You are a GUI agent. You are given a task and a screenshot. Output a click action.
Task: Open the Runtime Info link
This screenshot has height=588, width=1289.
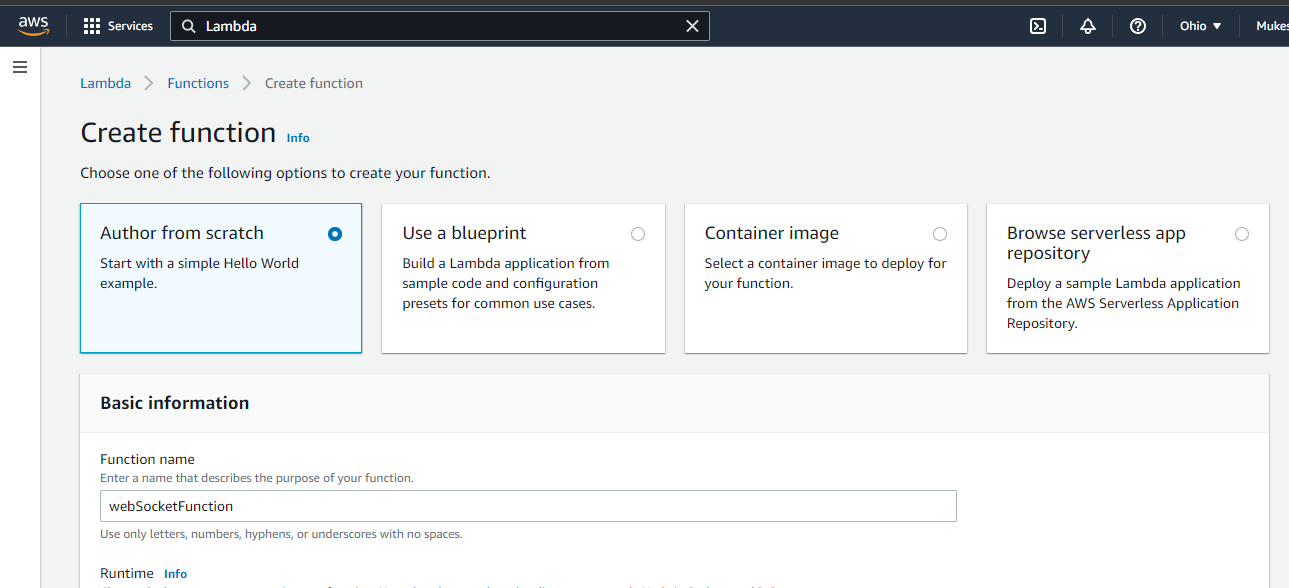pos(175,573)
